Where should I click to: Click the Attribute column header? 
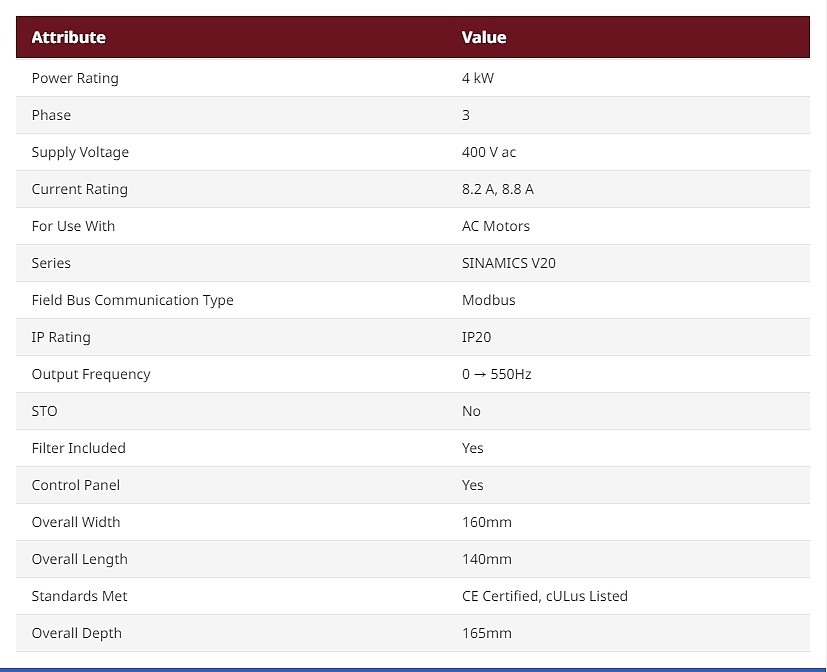[69, 37]
